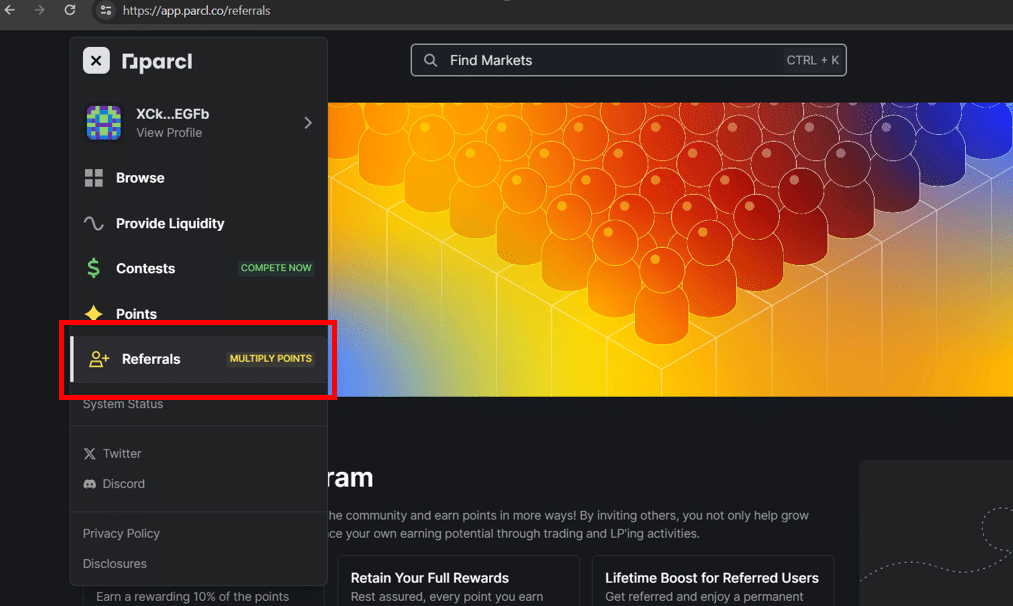Click View Profile link
The image size is (1013, 606).
pyautogui.click(x=169, y=132)
